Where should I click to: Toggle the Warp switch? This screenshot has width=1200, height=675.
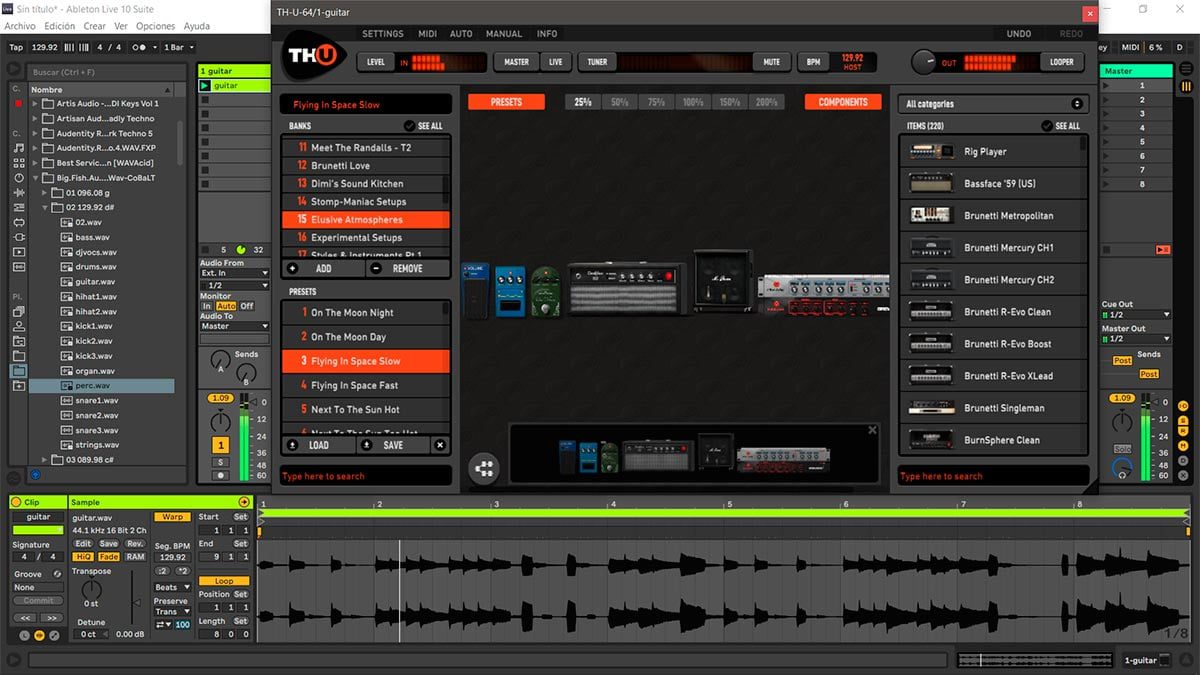pos(171,517)
